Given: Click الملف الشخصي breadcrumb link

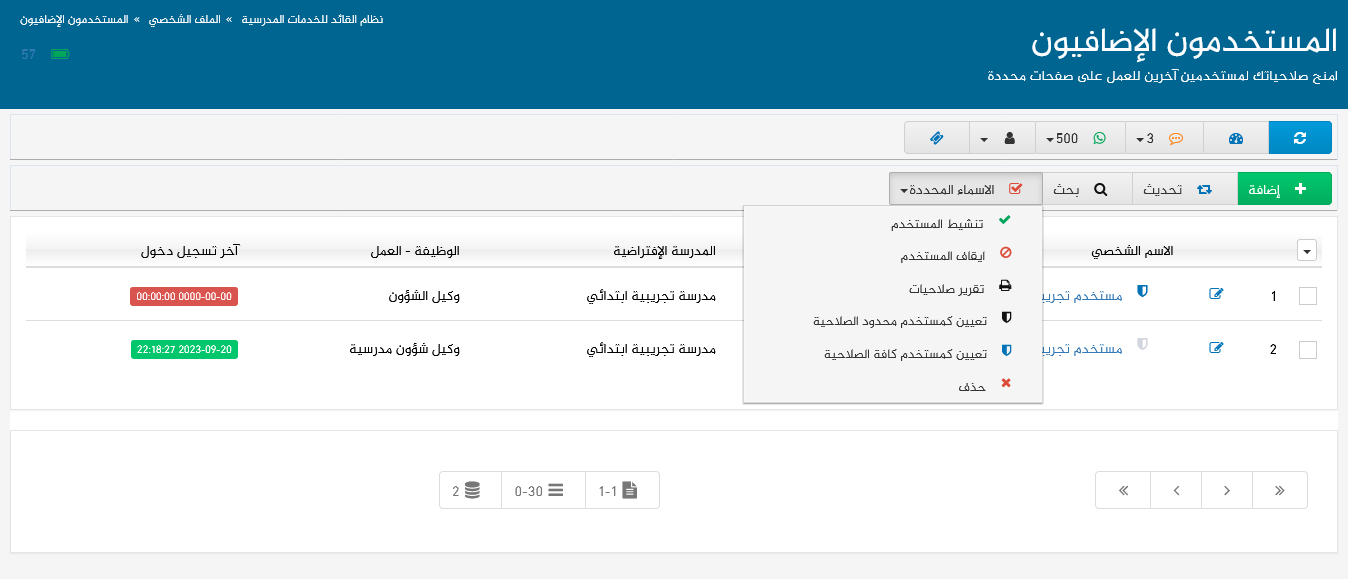Looking at the screenshot, I should tap(193, 19).
